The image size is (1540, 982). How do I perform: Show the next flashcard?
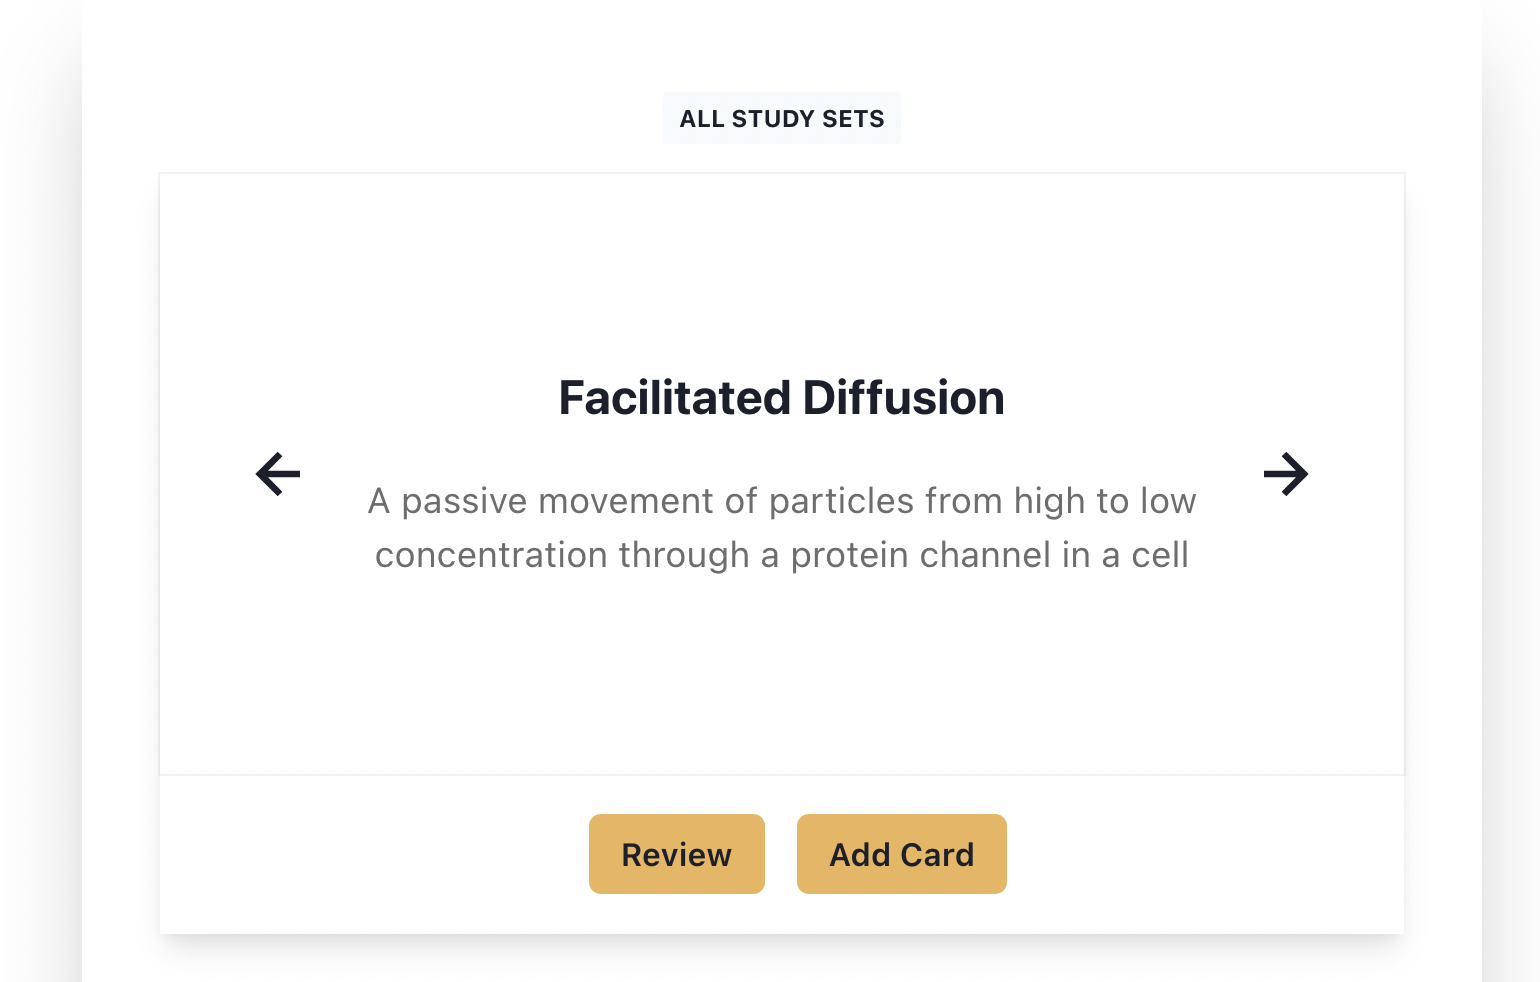(1285, 474)
